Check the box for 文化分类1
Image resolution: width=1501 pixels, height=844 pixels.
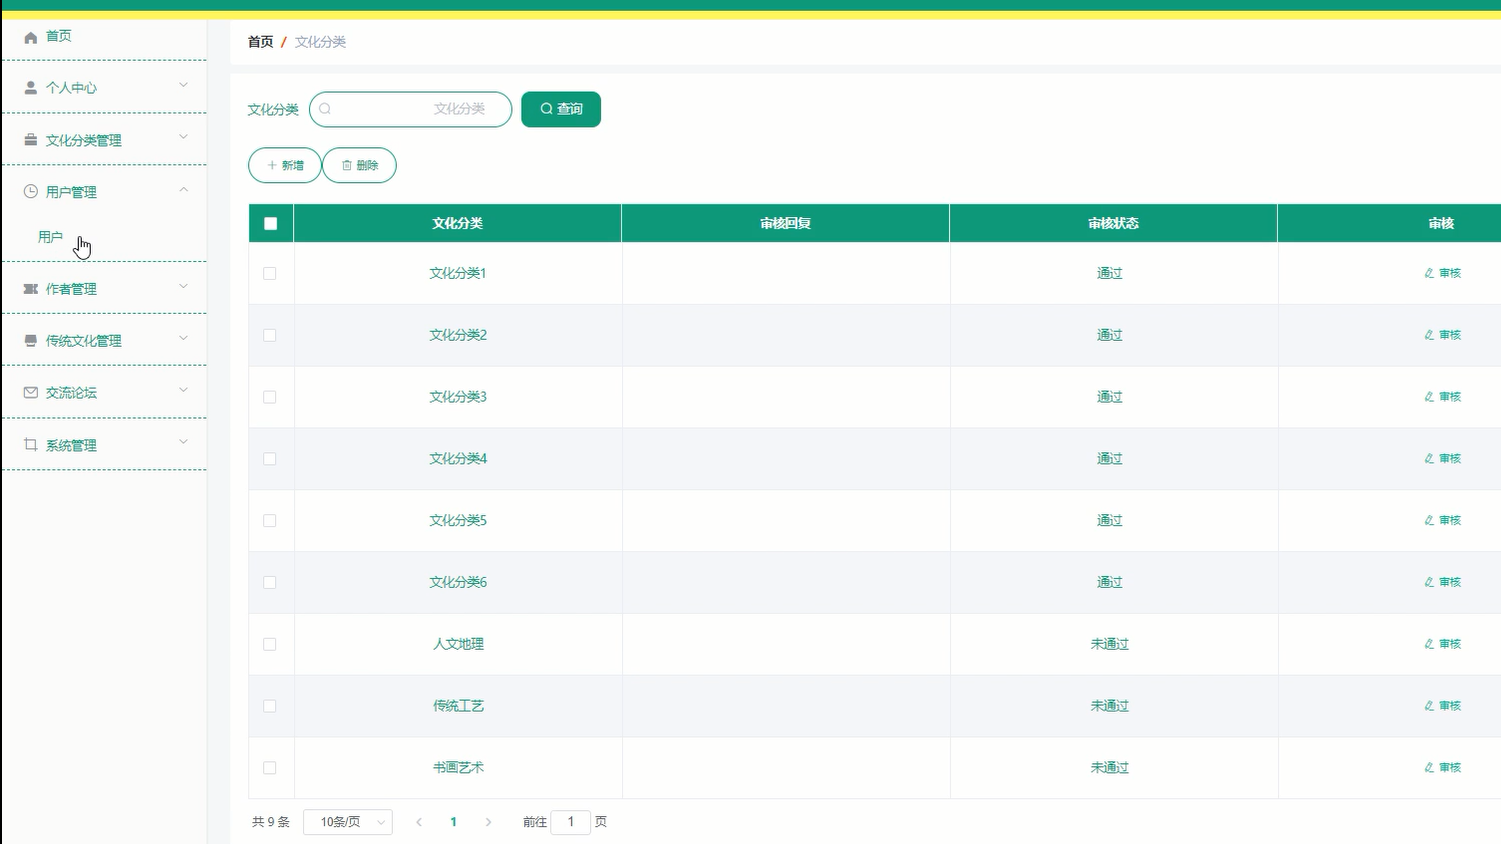pyautogui.click(x=270, y=273)
